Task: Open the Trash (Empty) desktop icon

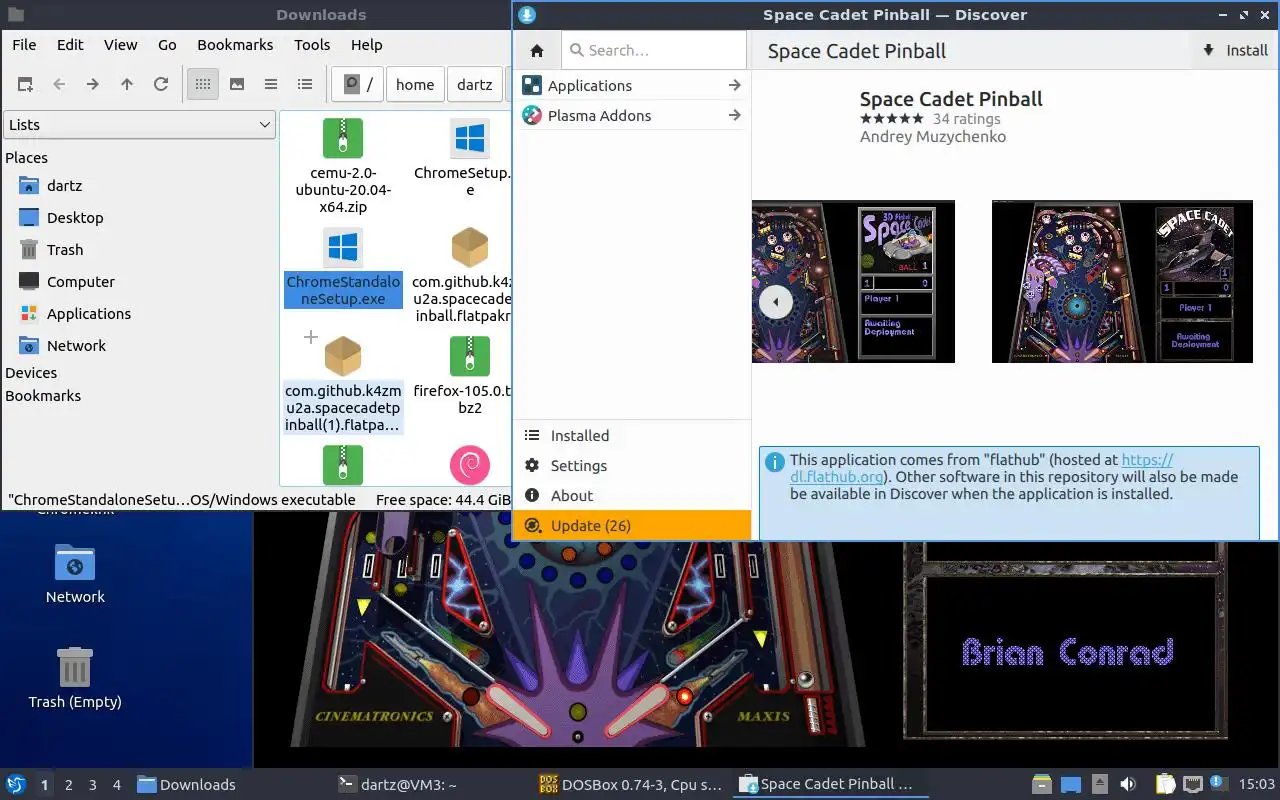Action: [75, 677]
